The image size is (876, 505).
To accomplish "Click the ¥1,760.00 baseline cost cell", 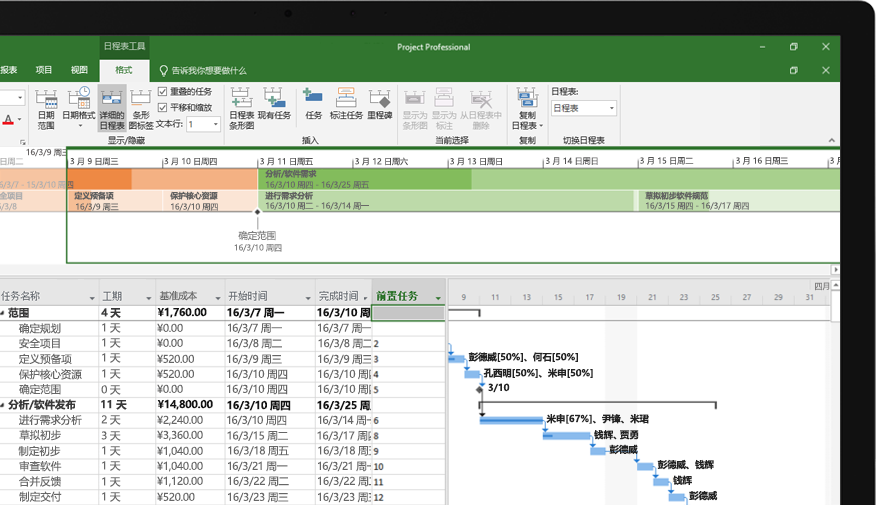I will tap(190, 313).
